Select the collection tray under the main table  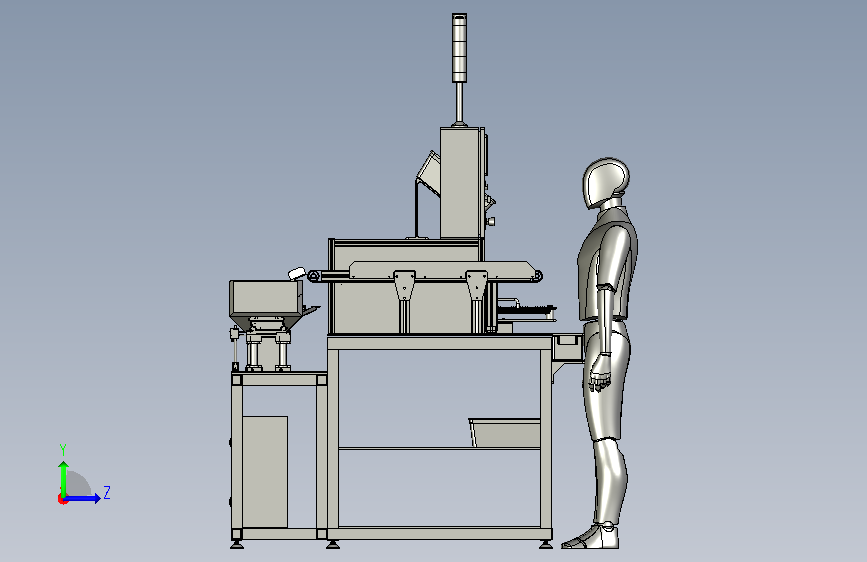[505, 432]
